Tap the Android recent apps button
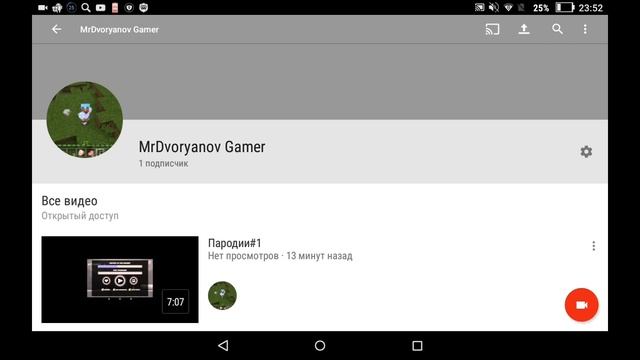 [417, 346]
